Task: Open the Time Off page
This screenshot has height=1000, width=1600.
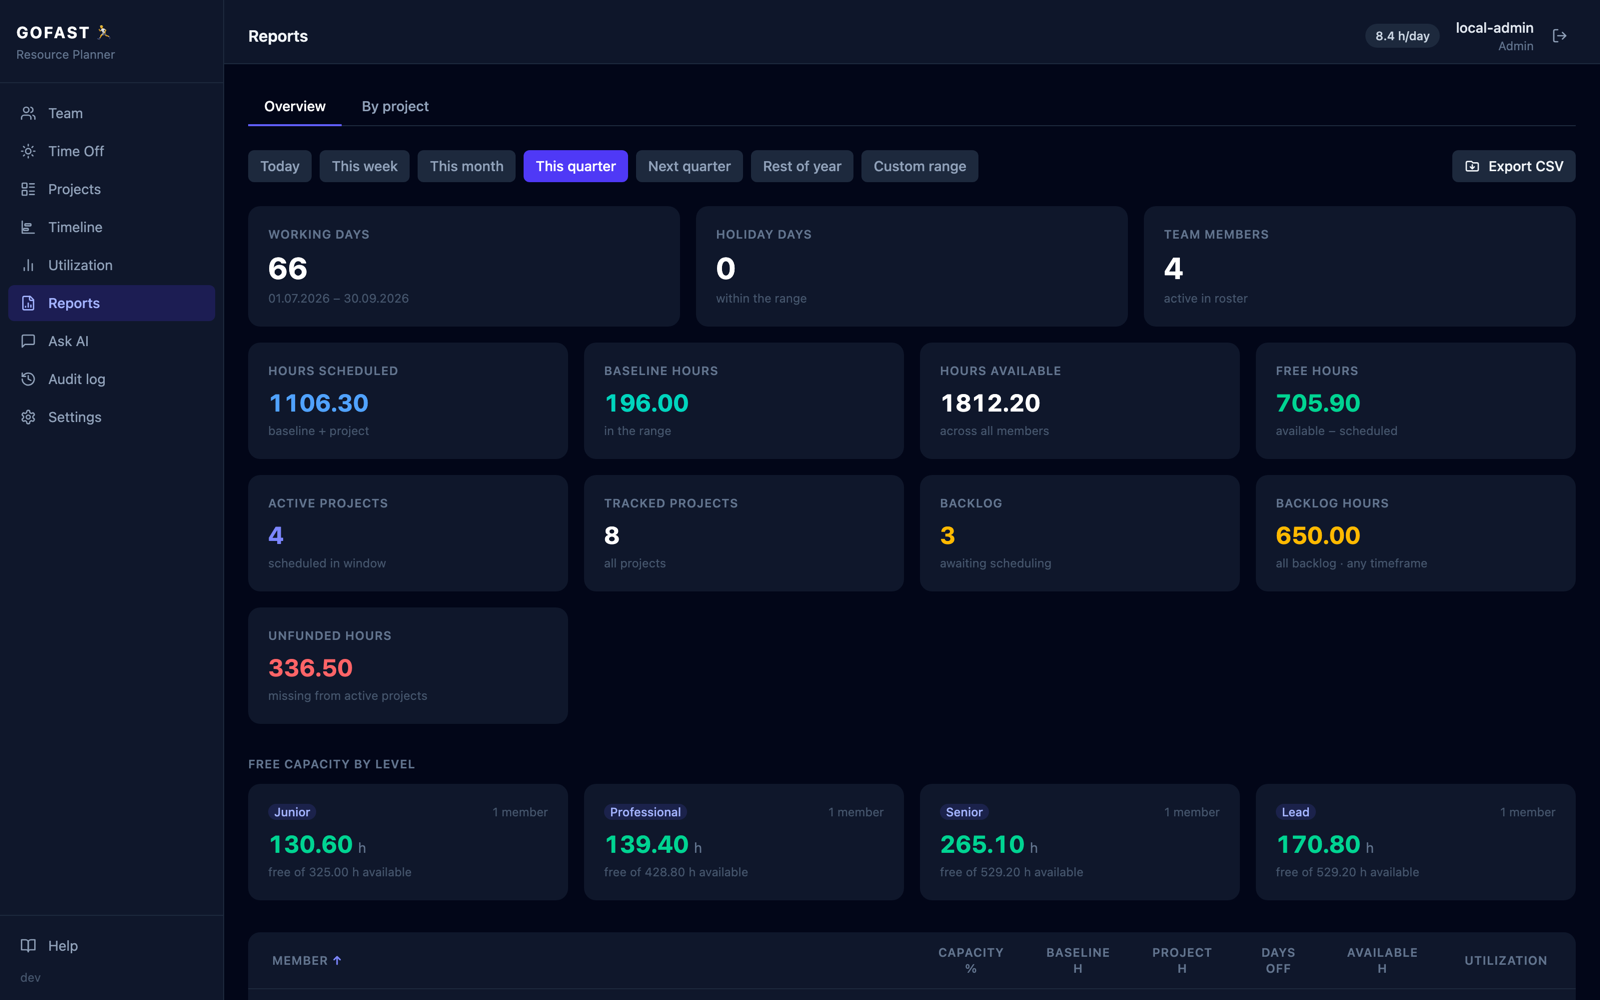Action: (111, 151)
